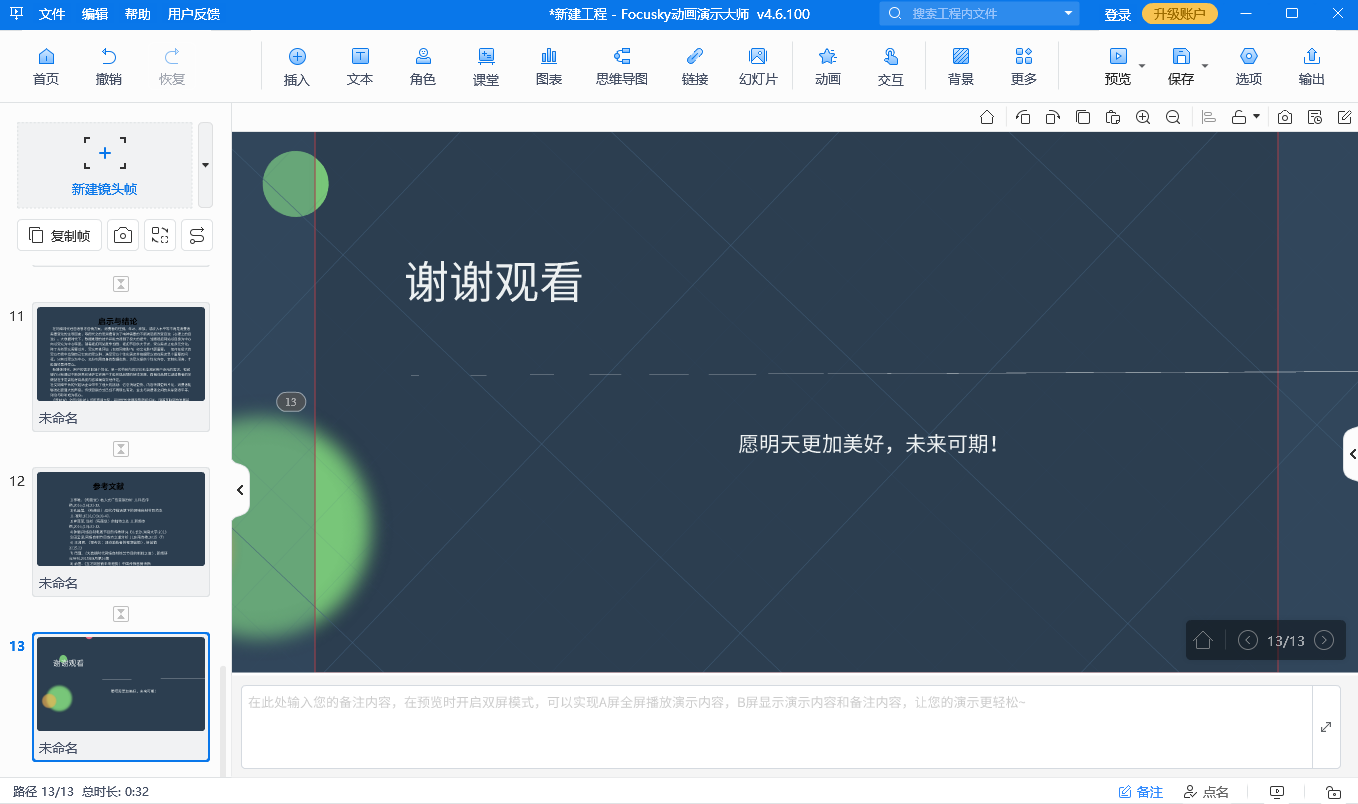Screen dimensions: 1358x804
Task: Start 预览 preview
Action: (1118, 67)
